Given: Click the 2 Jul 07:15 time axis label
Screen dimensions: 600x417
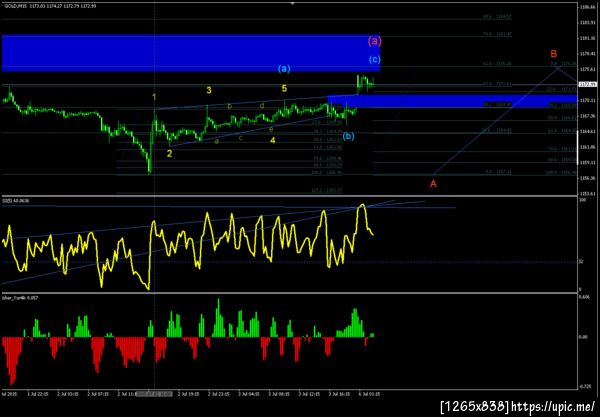Looking at the screenshot, I should [x=98, y=393].
